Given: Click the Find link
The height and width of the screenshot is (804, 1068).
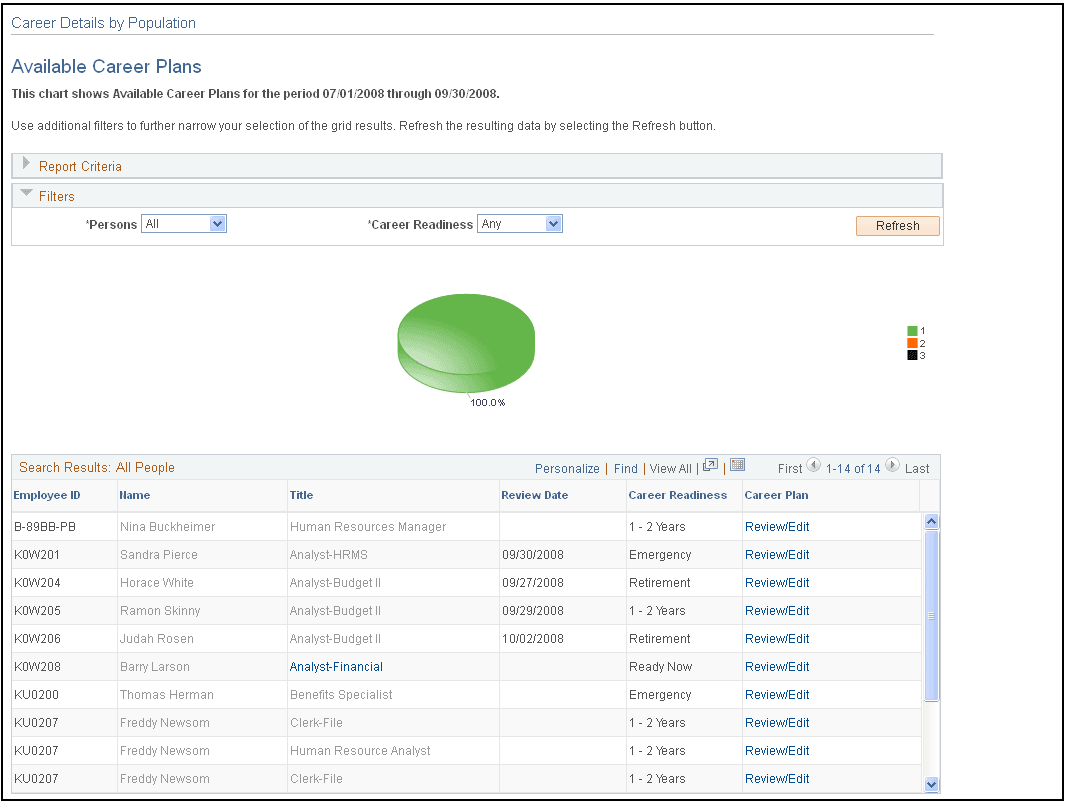Looking at the screenshot, I should pos(626,468).
